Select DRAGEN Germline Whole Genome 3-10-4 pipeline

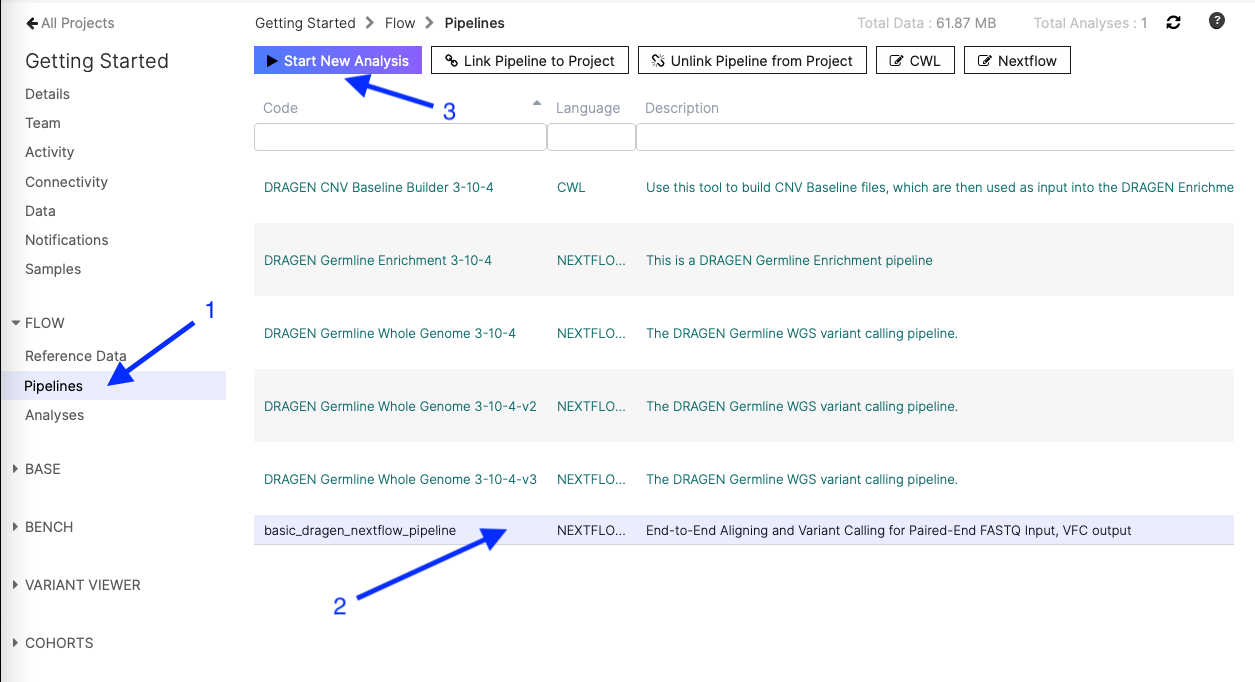coord(390,333)
